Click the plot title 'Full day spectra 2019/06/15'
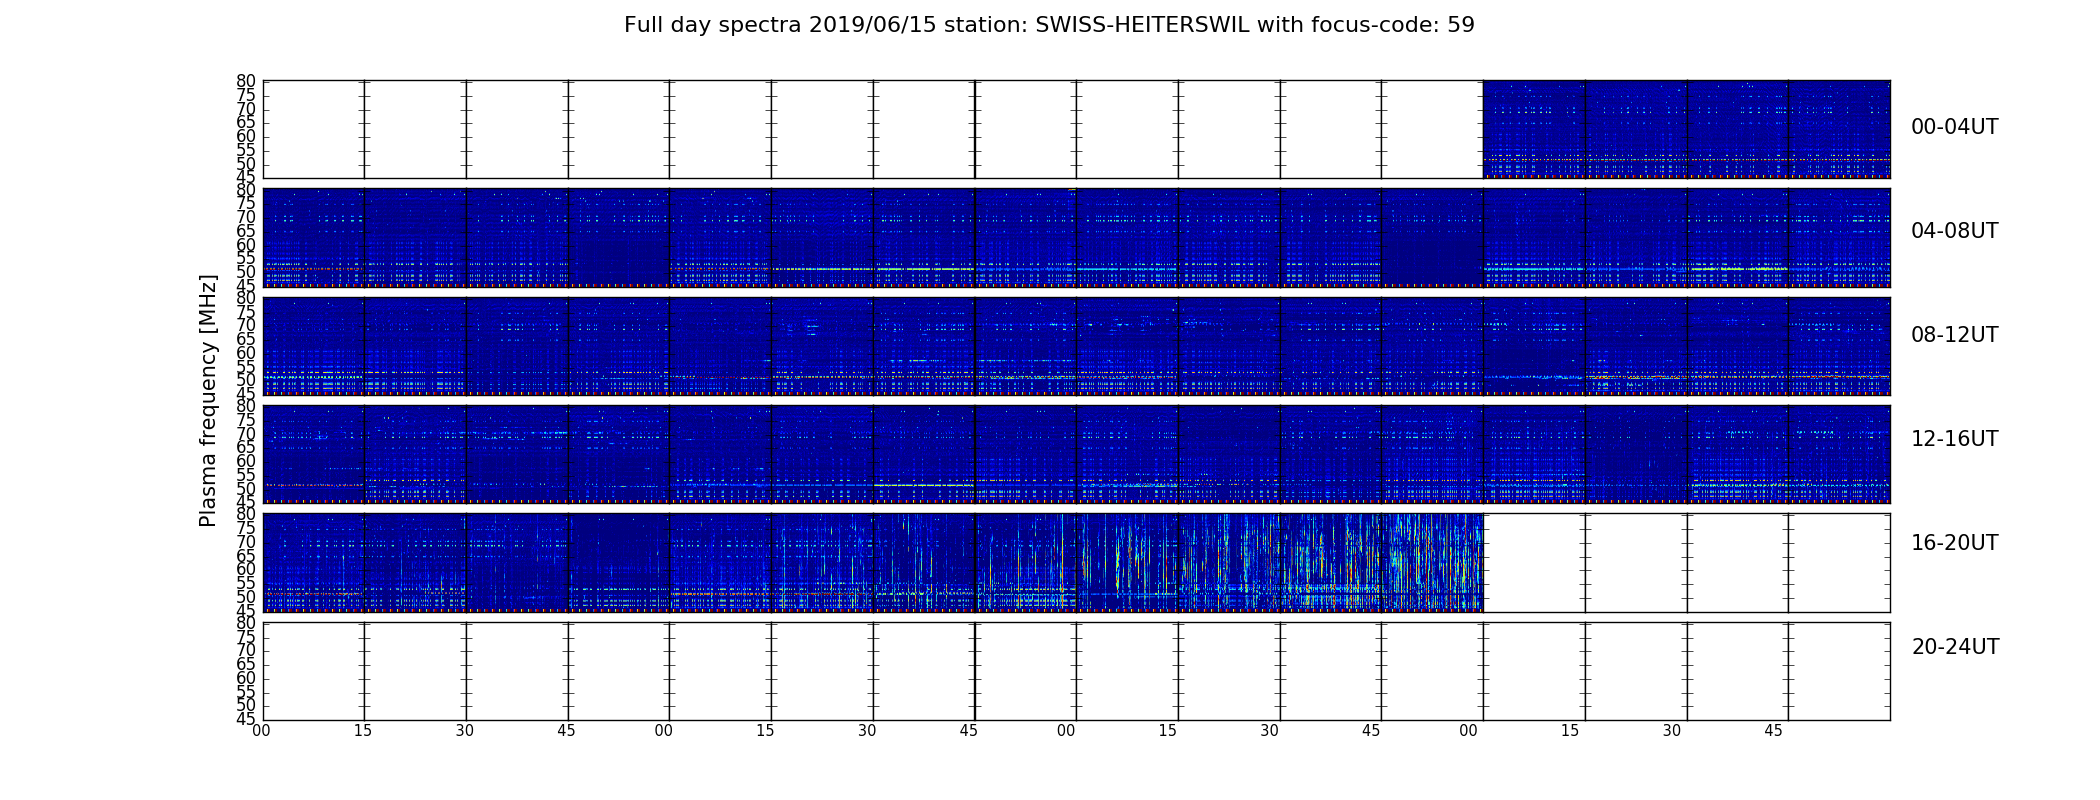Screen dimensions: 2100x800 pyautogui.click(x=1049, y=25)
